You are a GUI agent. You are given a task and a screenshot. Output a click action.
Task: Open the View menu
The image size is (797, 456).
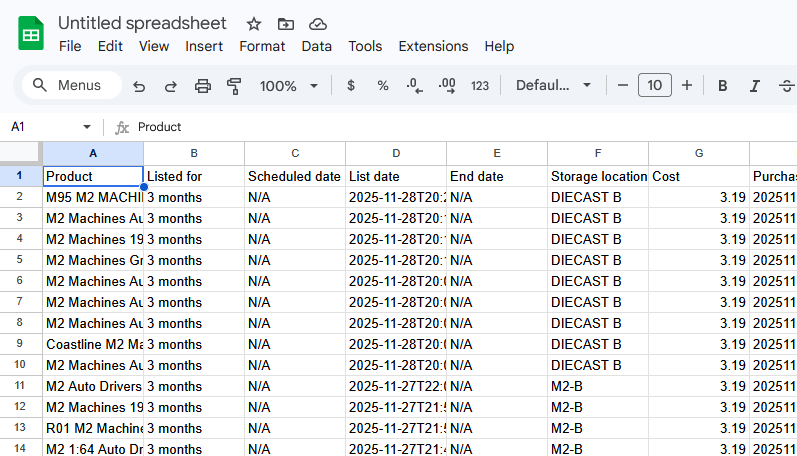(x=154, y=46)
